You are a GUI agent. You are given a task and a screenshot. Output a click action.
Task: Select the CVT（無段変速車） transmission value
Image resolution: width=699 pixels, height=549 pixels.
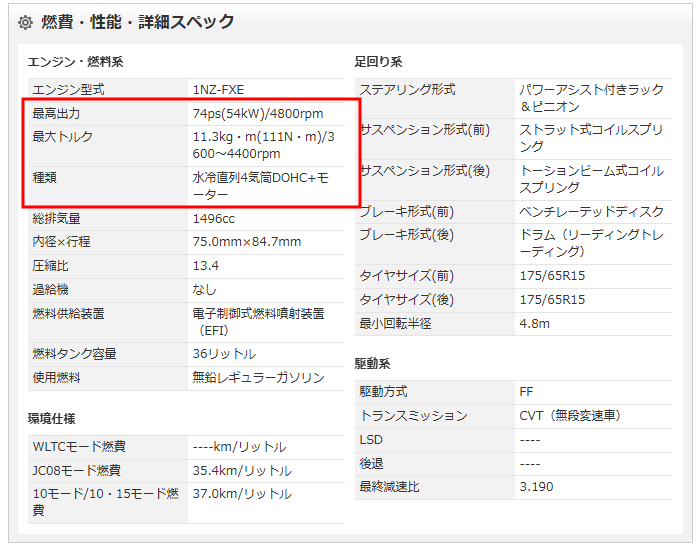click(570, 416)
